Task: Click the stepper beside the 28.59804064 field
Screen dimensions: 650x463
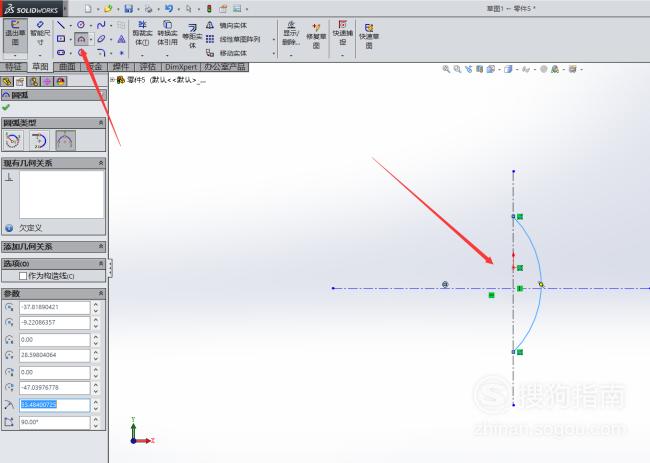Action: (x=96, y=355)
